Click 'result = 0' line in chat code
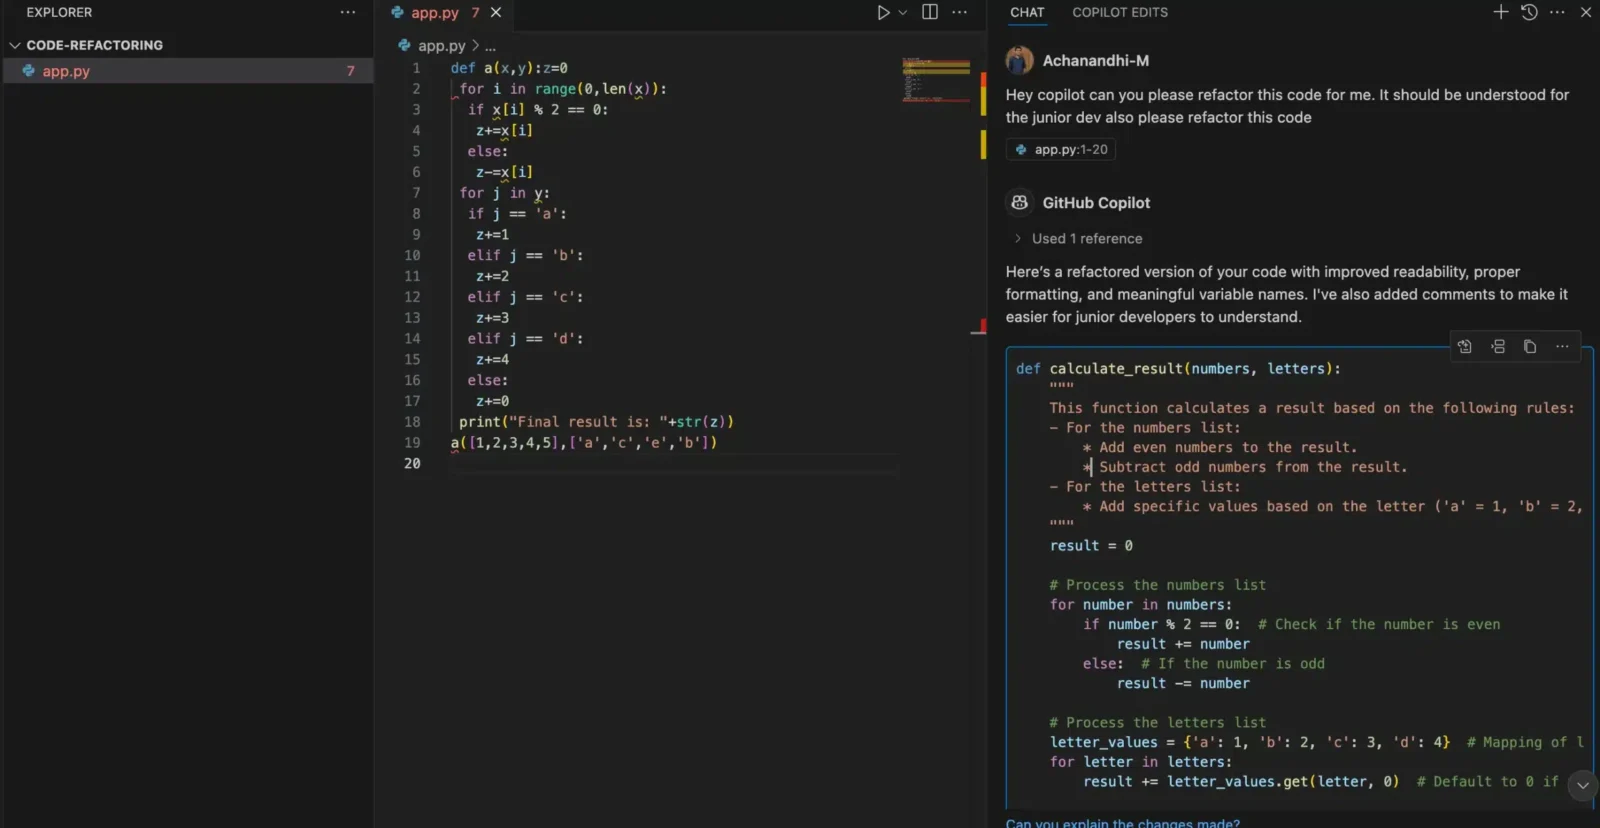 [1091, 545]
